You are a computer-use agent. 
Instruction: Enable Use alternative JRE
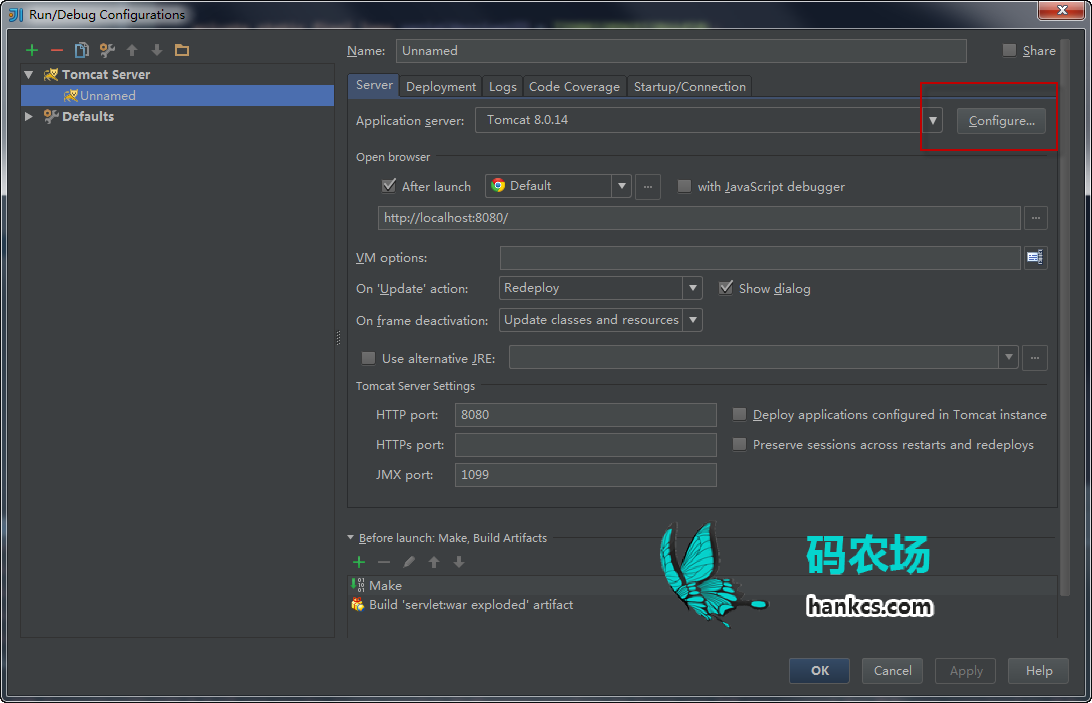click(x=368, y=358)
